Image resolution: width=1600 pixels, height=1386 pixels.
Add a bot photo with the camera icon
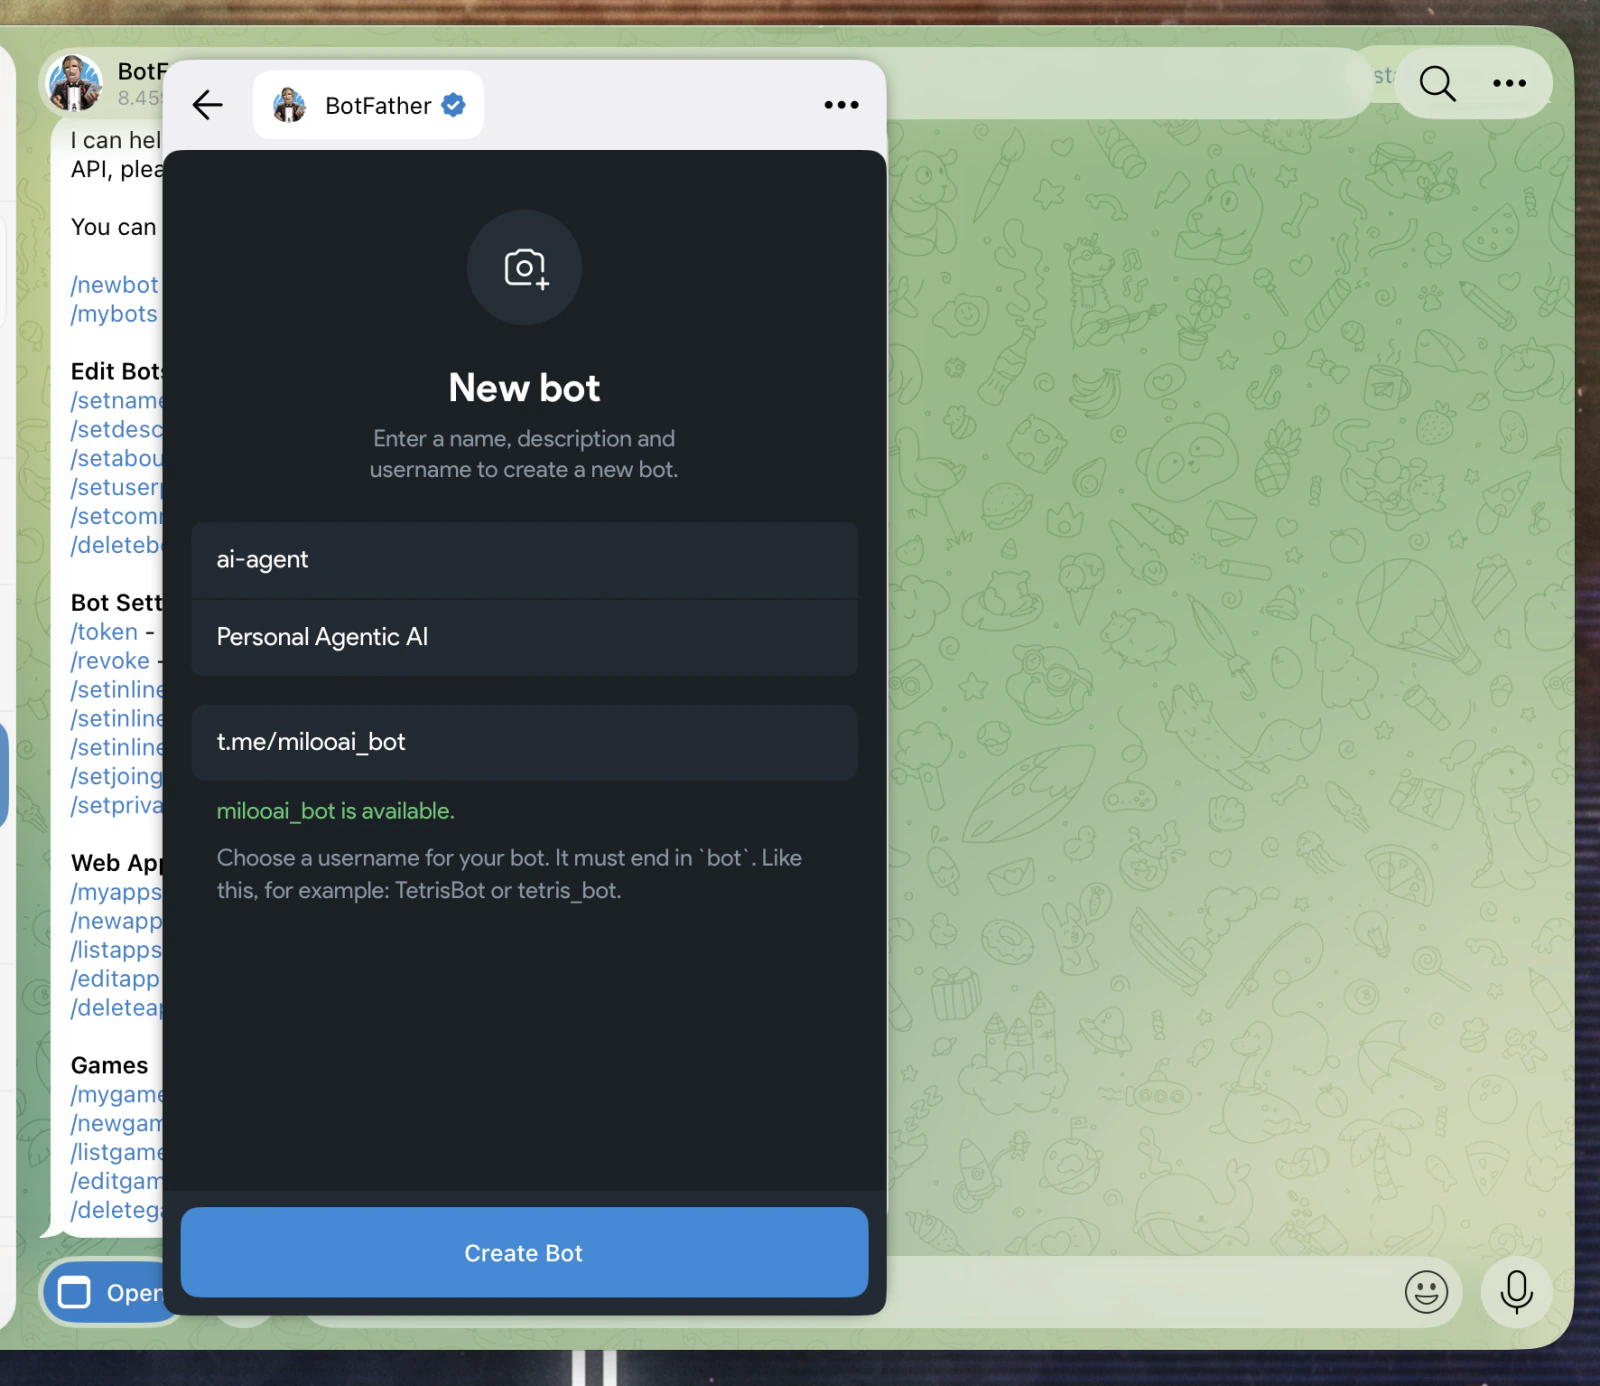(524, 267)
